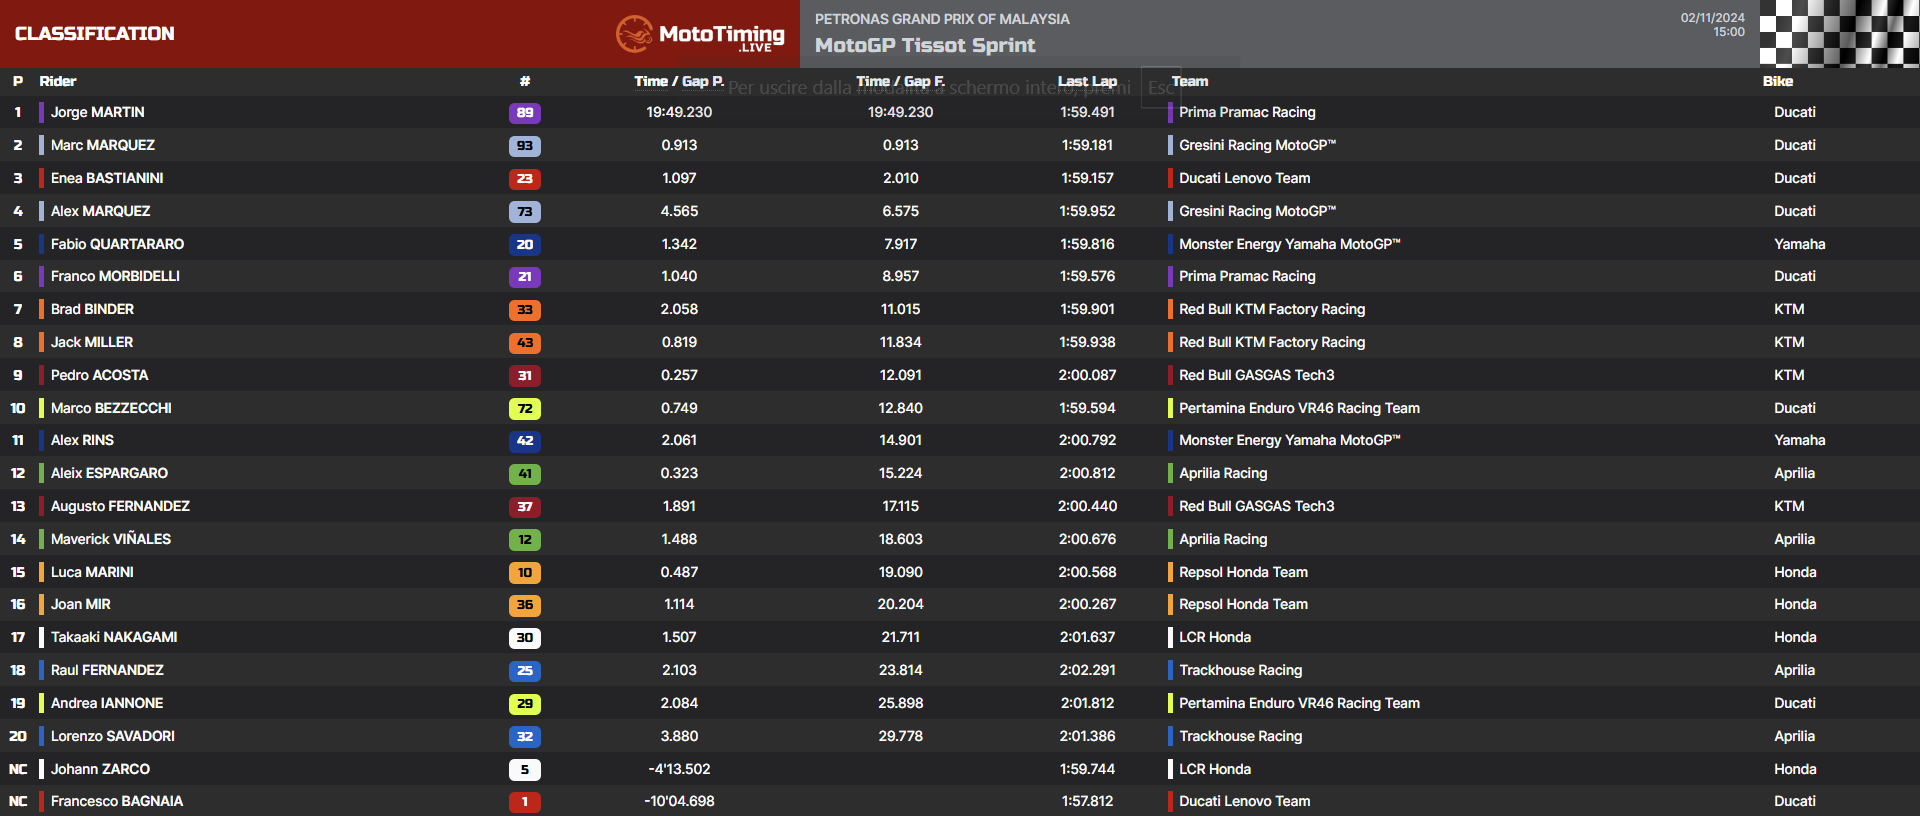Screen dimensions: 1920x816
Task: Click the checkered flag image
Action: tap(1839, 34)
